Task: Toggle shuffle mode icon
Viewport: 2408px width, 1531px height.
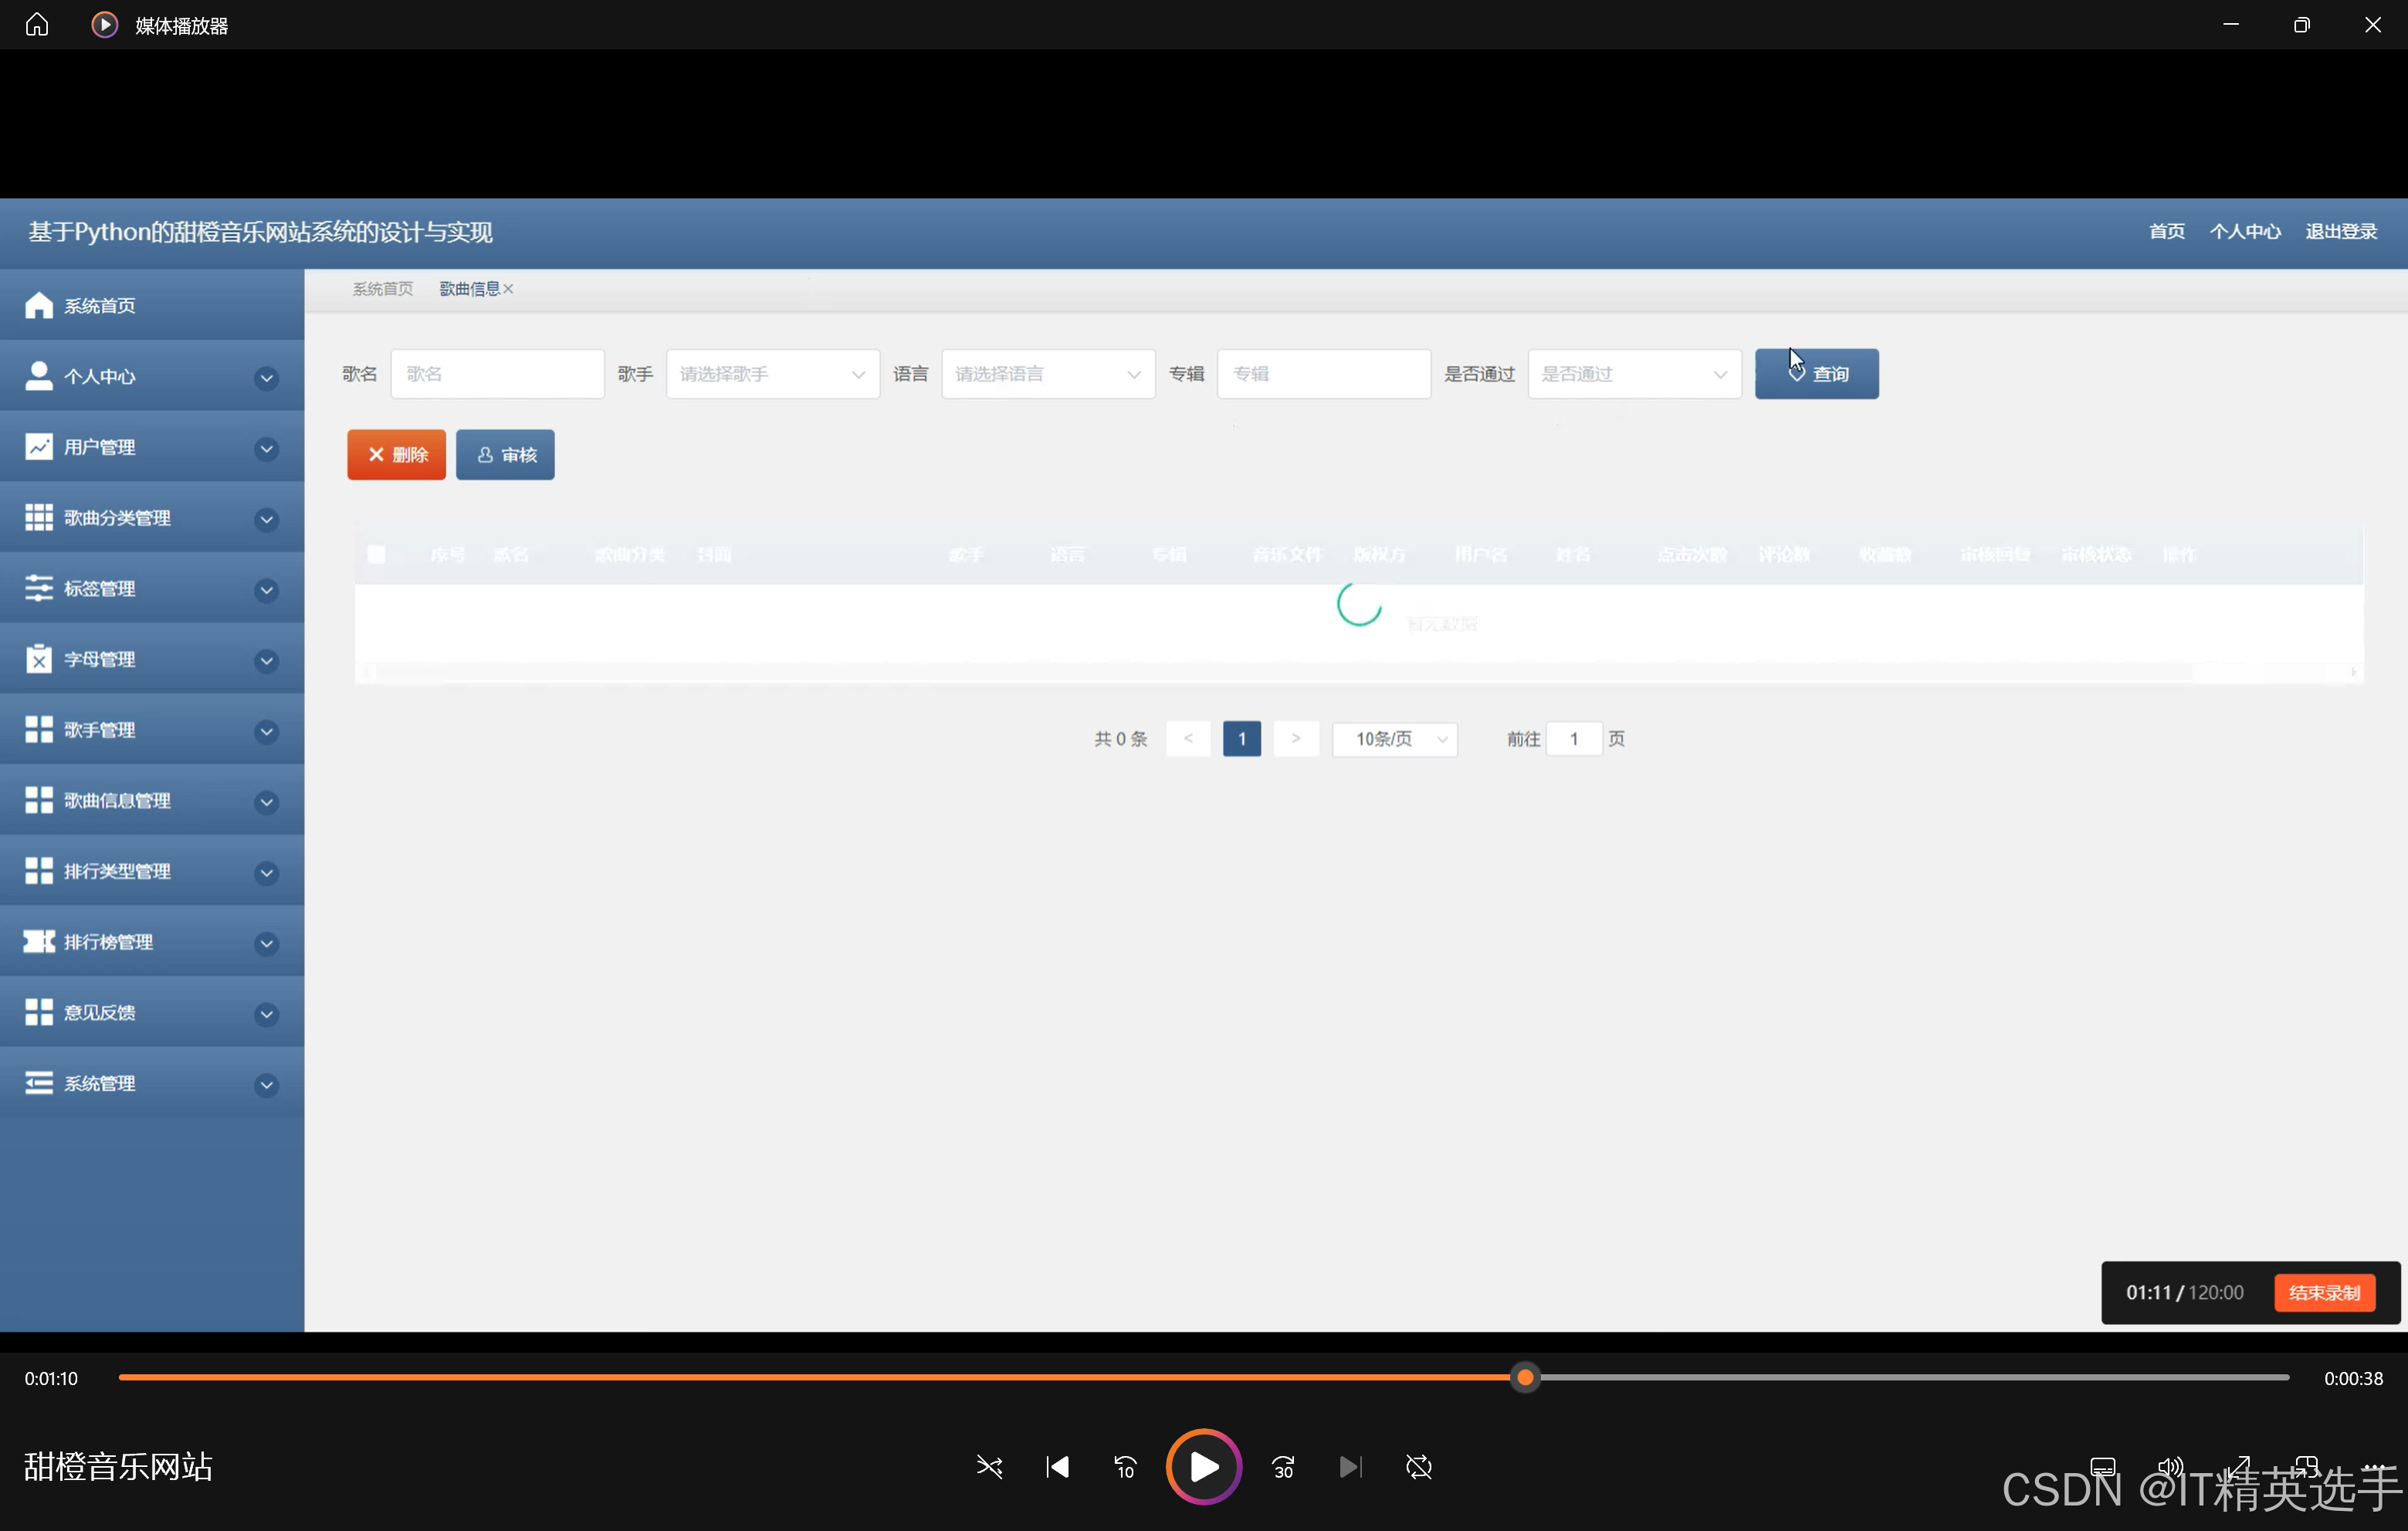Action: pos(989,1466)
